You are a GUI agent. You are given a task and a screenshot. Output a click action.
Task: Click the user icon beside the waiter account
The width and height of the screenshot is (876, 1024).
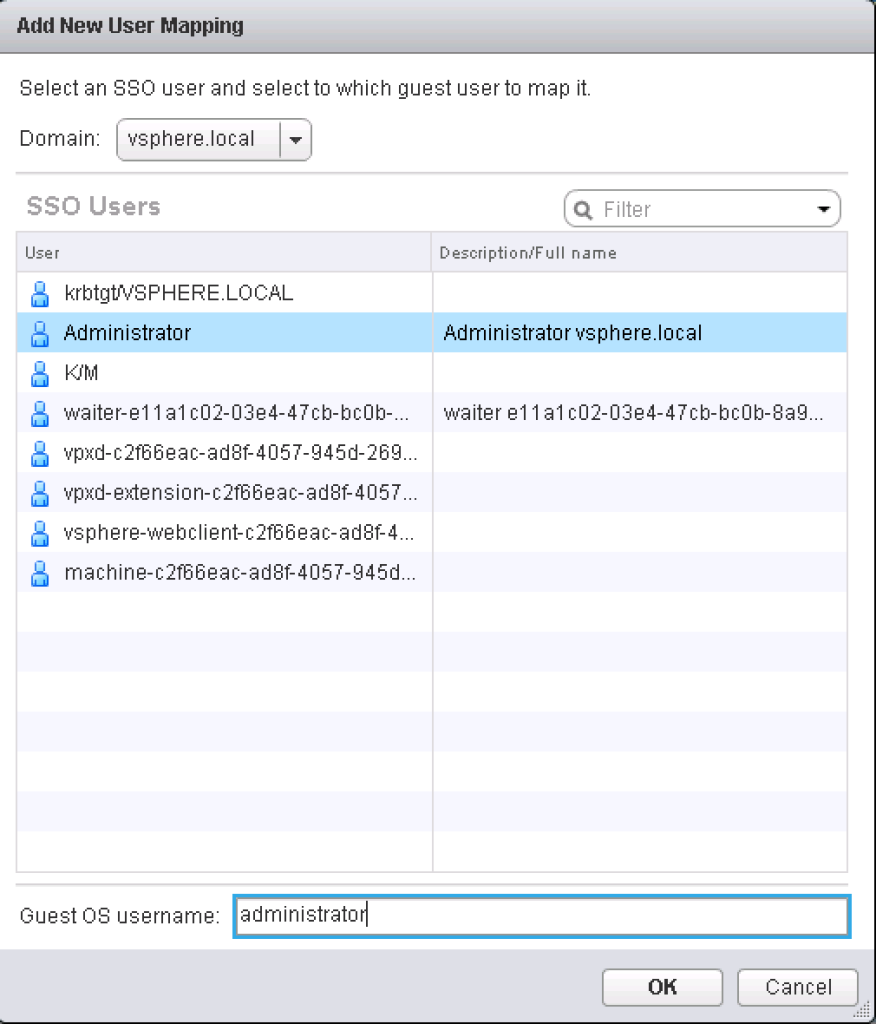click(x=39, y=413)
